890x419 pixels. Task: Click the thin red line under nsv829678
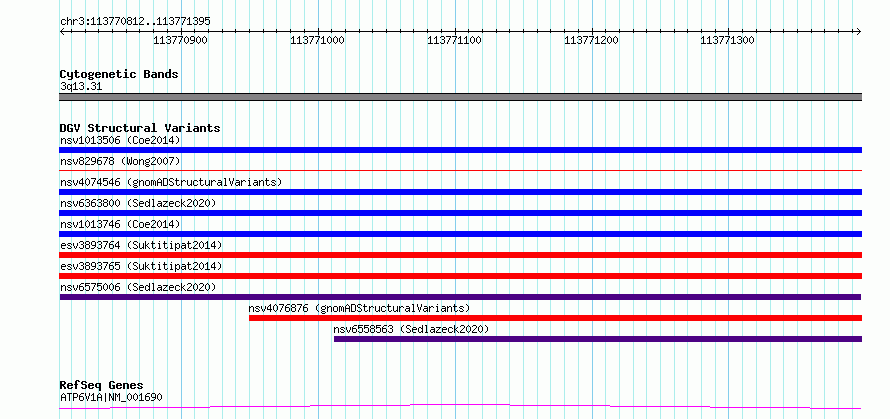click(460, 170)
